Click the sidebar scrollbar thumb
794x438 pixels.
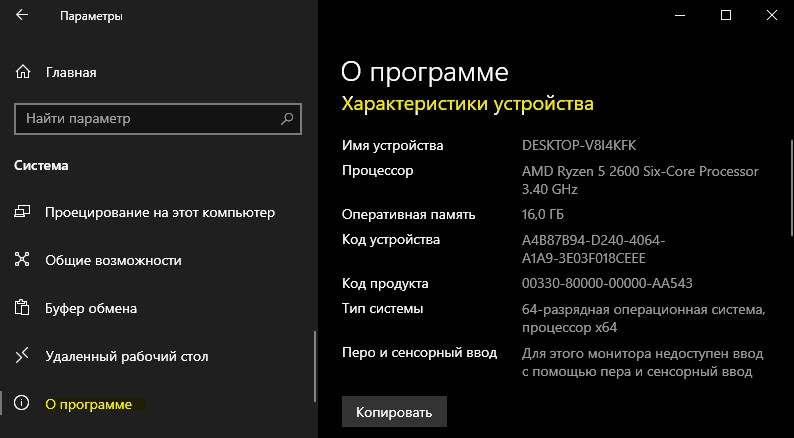[x=315, y=366]
